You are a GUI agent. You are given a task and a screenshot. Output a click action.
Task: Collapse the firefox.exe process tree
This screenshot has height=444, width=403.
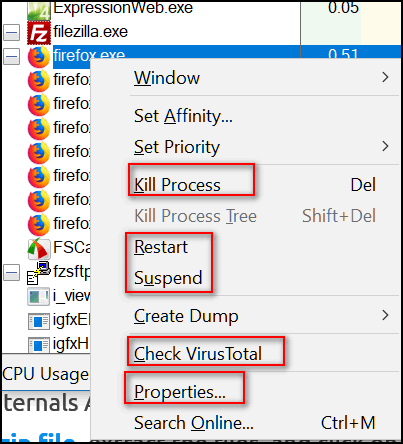click(x=12, y=57)
